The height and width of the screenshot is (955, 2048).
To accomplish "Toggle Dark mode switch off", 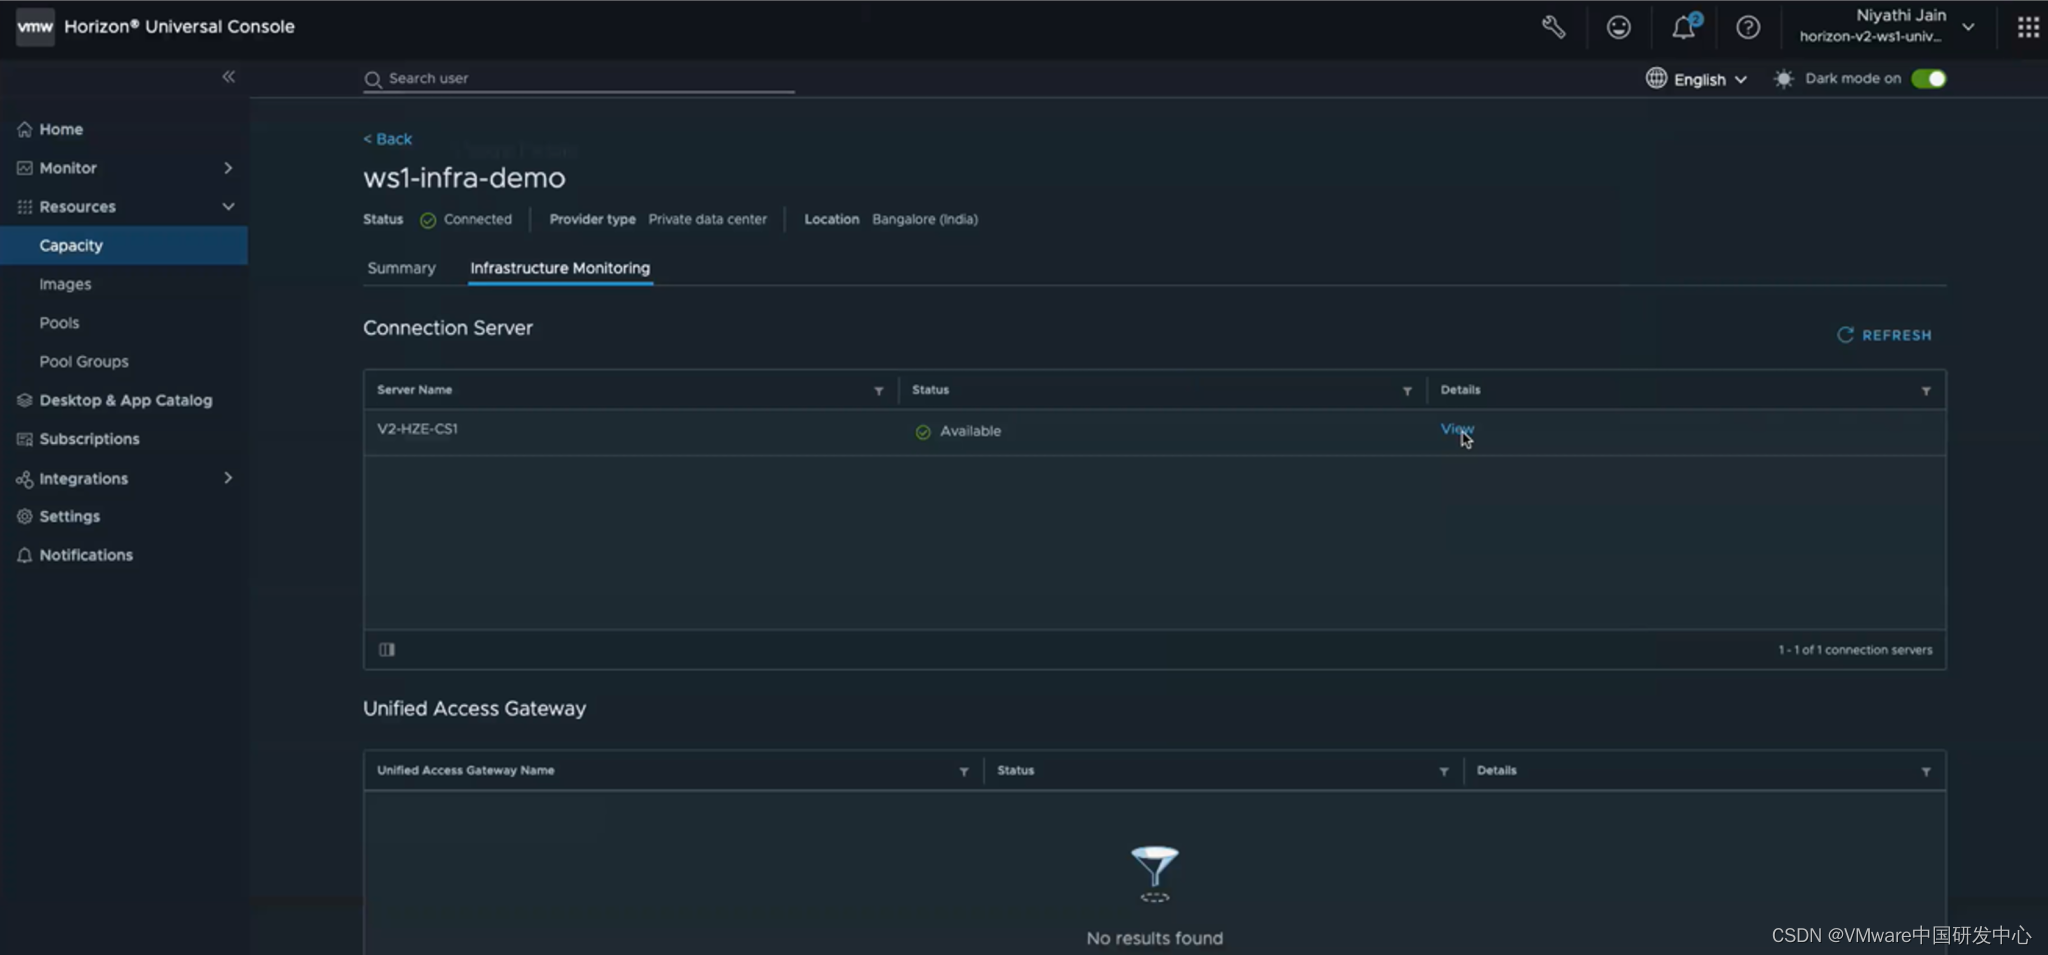I will (1929, 78).
